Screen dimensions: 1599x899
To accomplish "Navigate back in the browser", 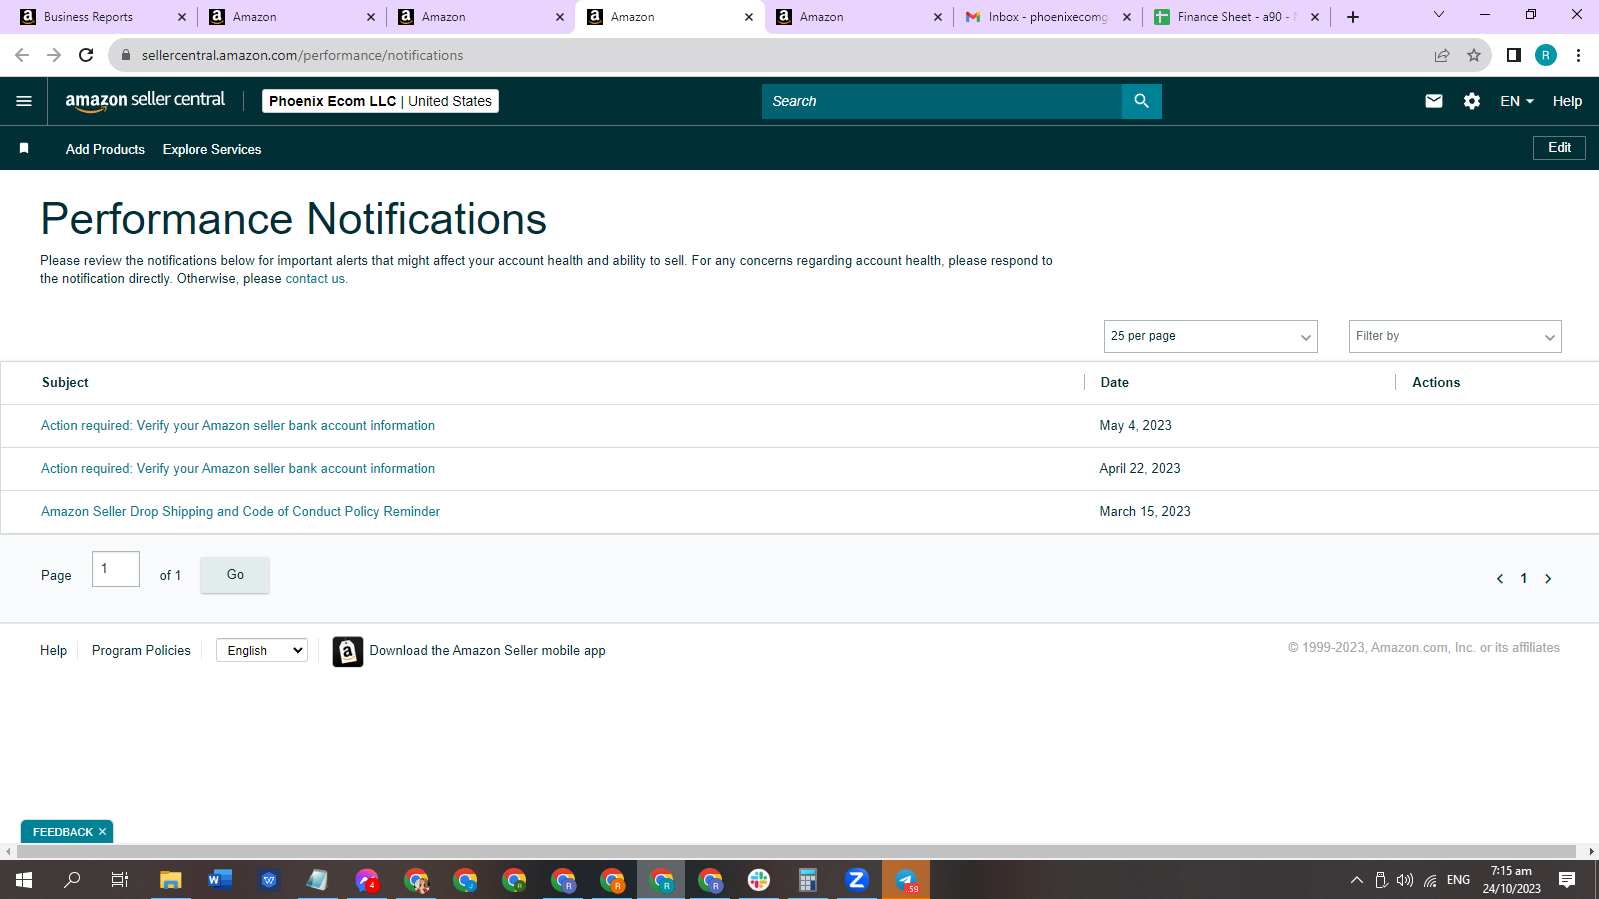I will point(22,55).
